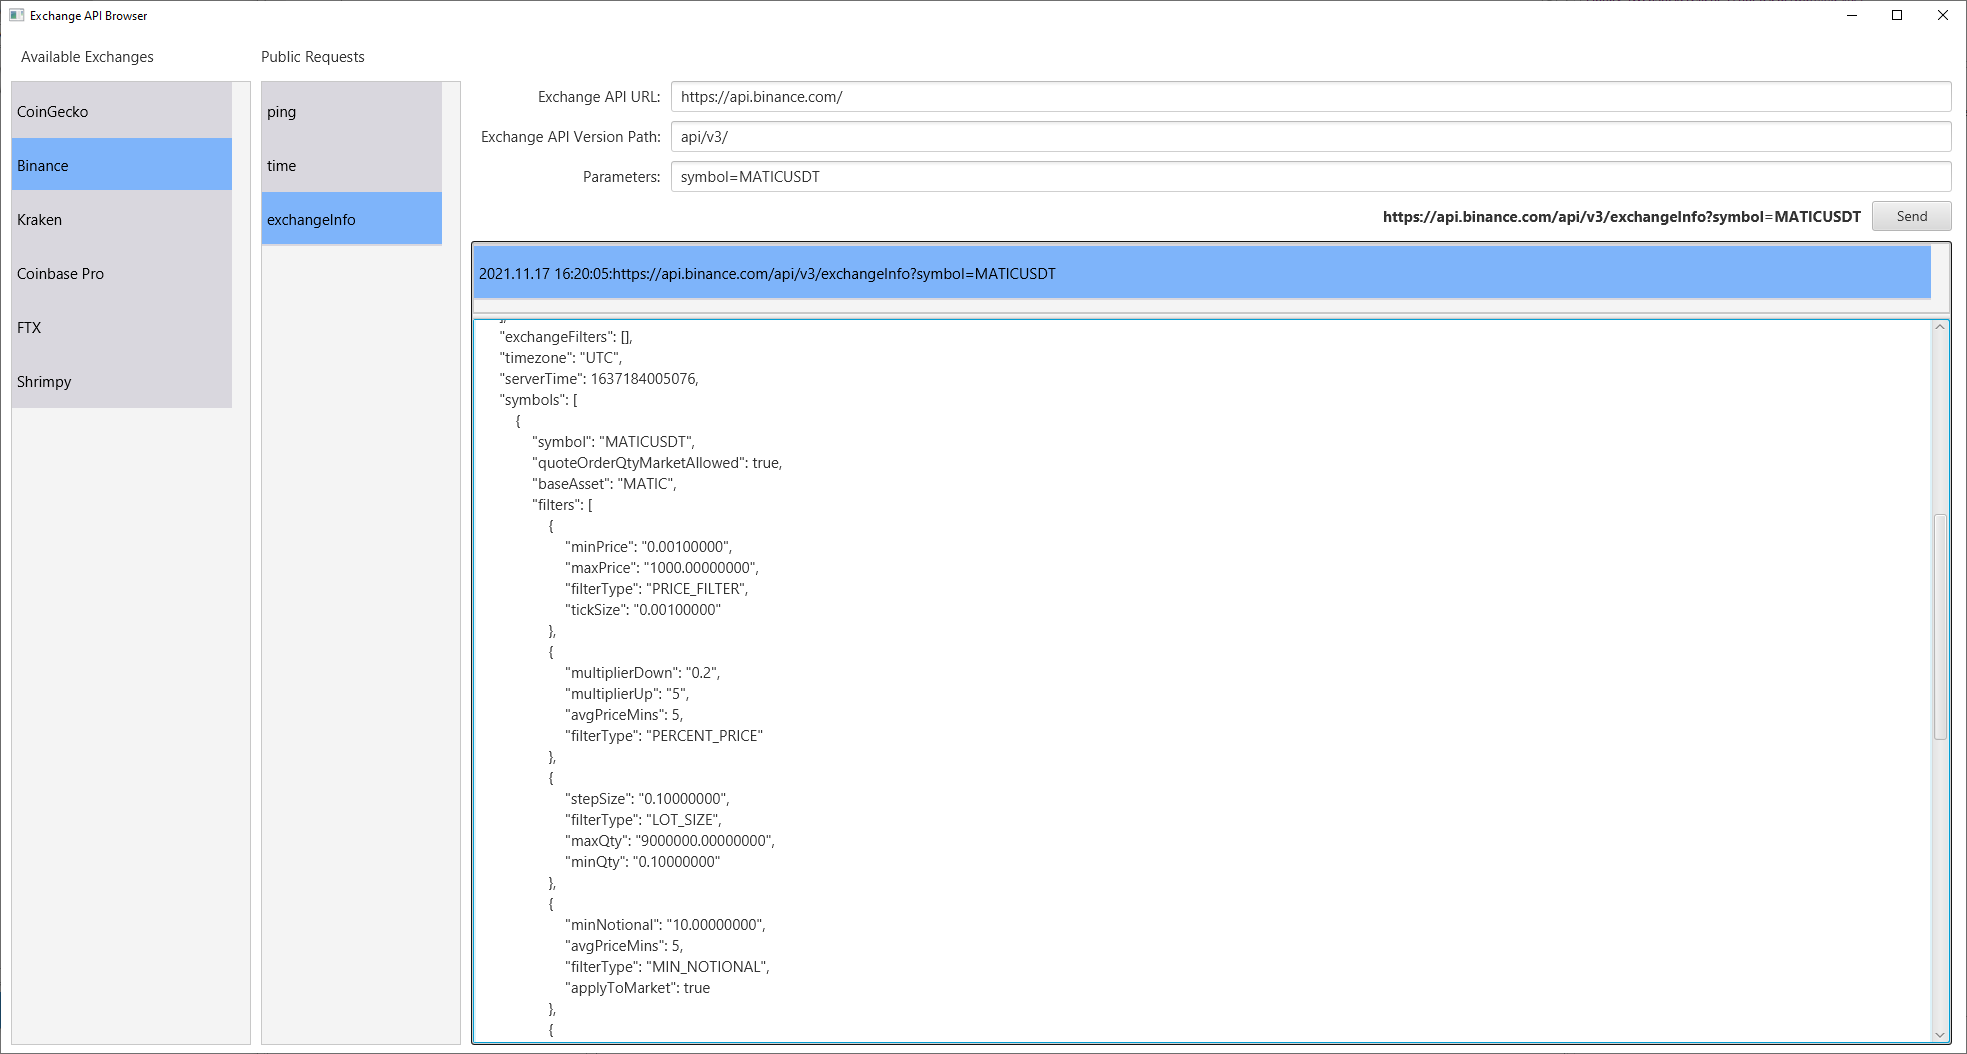This screenshot has height=1054, width=1967.
Task: Click the "filterType": "PERCENT_PRICE" line
Action: pyautogui.click(x=664, y=736)
